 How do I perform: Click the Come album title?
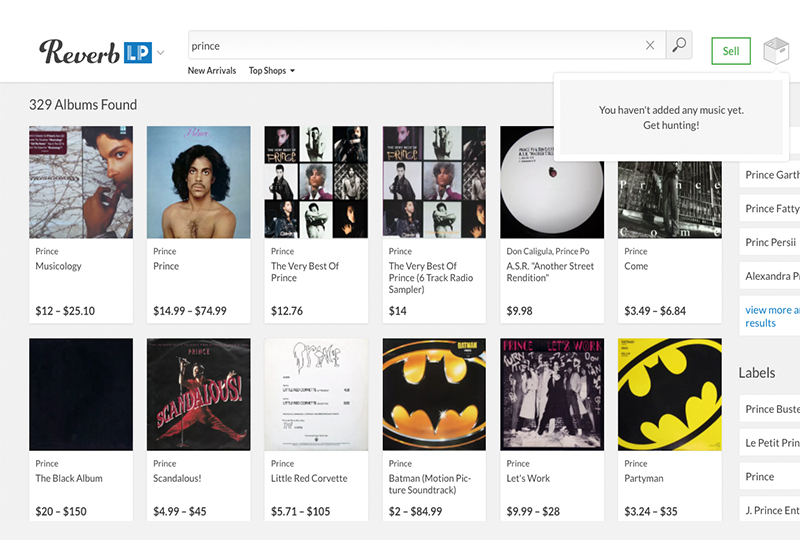(x=636, y=266)
